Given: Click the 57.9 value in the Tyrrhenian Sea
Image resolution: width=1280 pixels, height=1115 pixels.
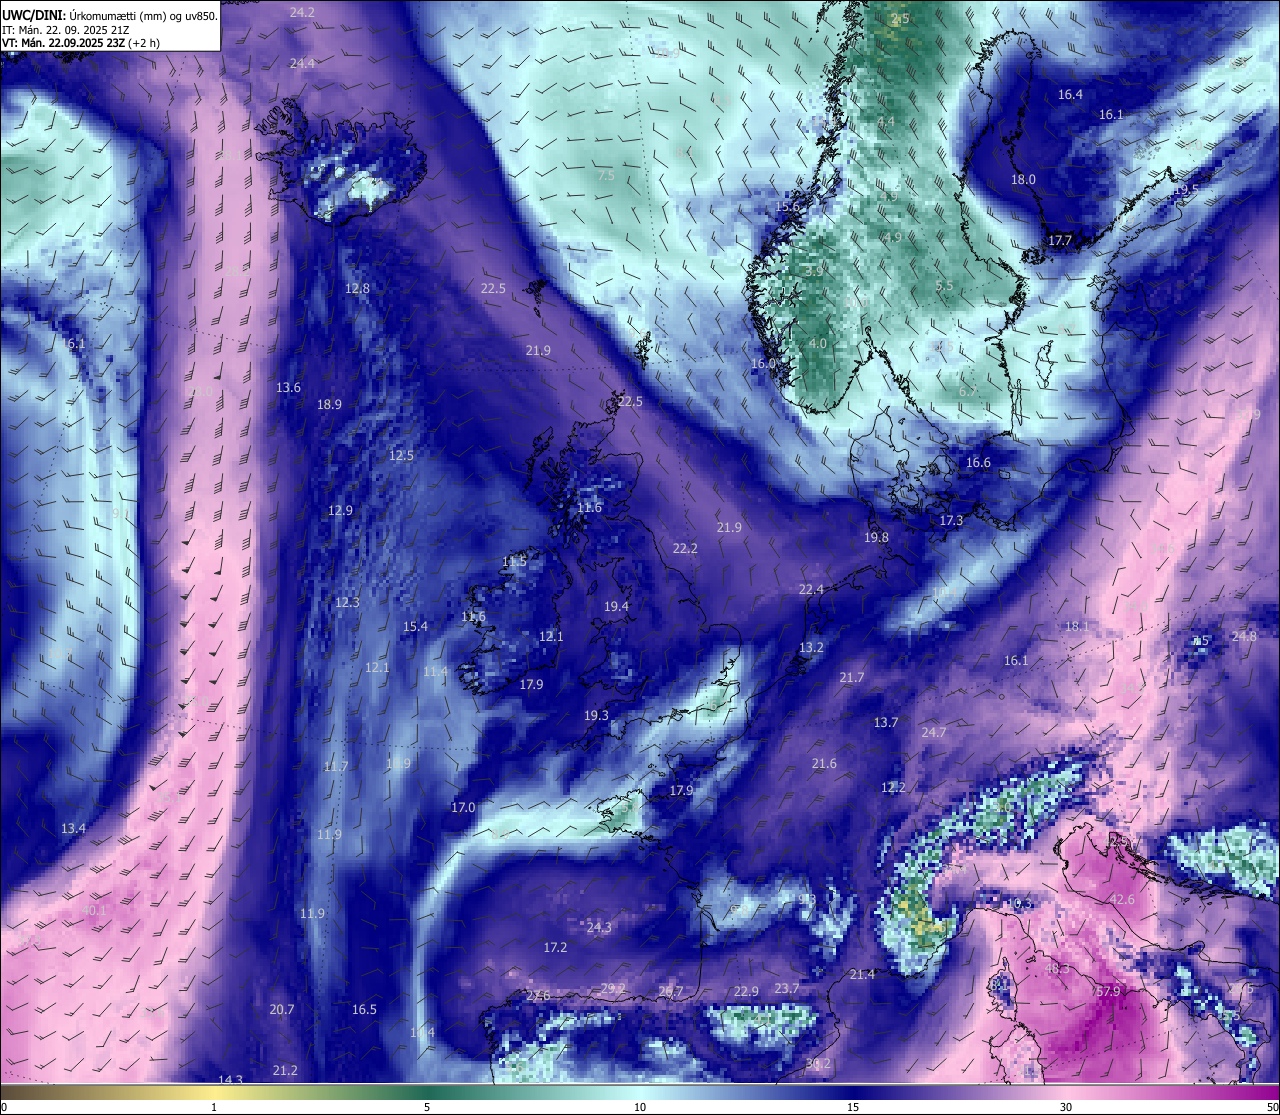Looking at the screenshot, I should point(1107,991).
